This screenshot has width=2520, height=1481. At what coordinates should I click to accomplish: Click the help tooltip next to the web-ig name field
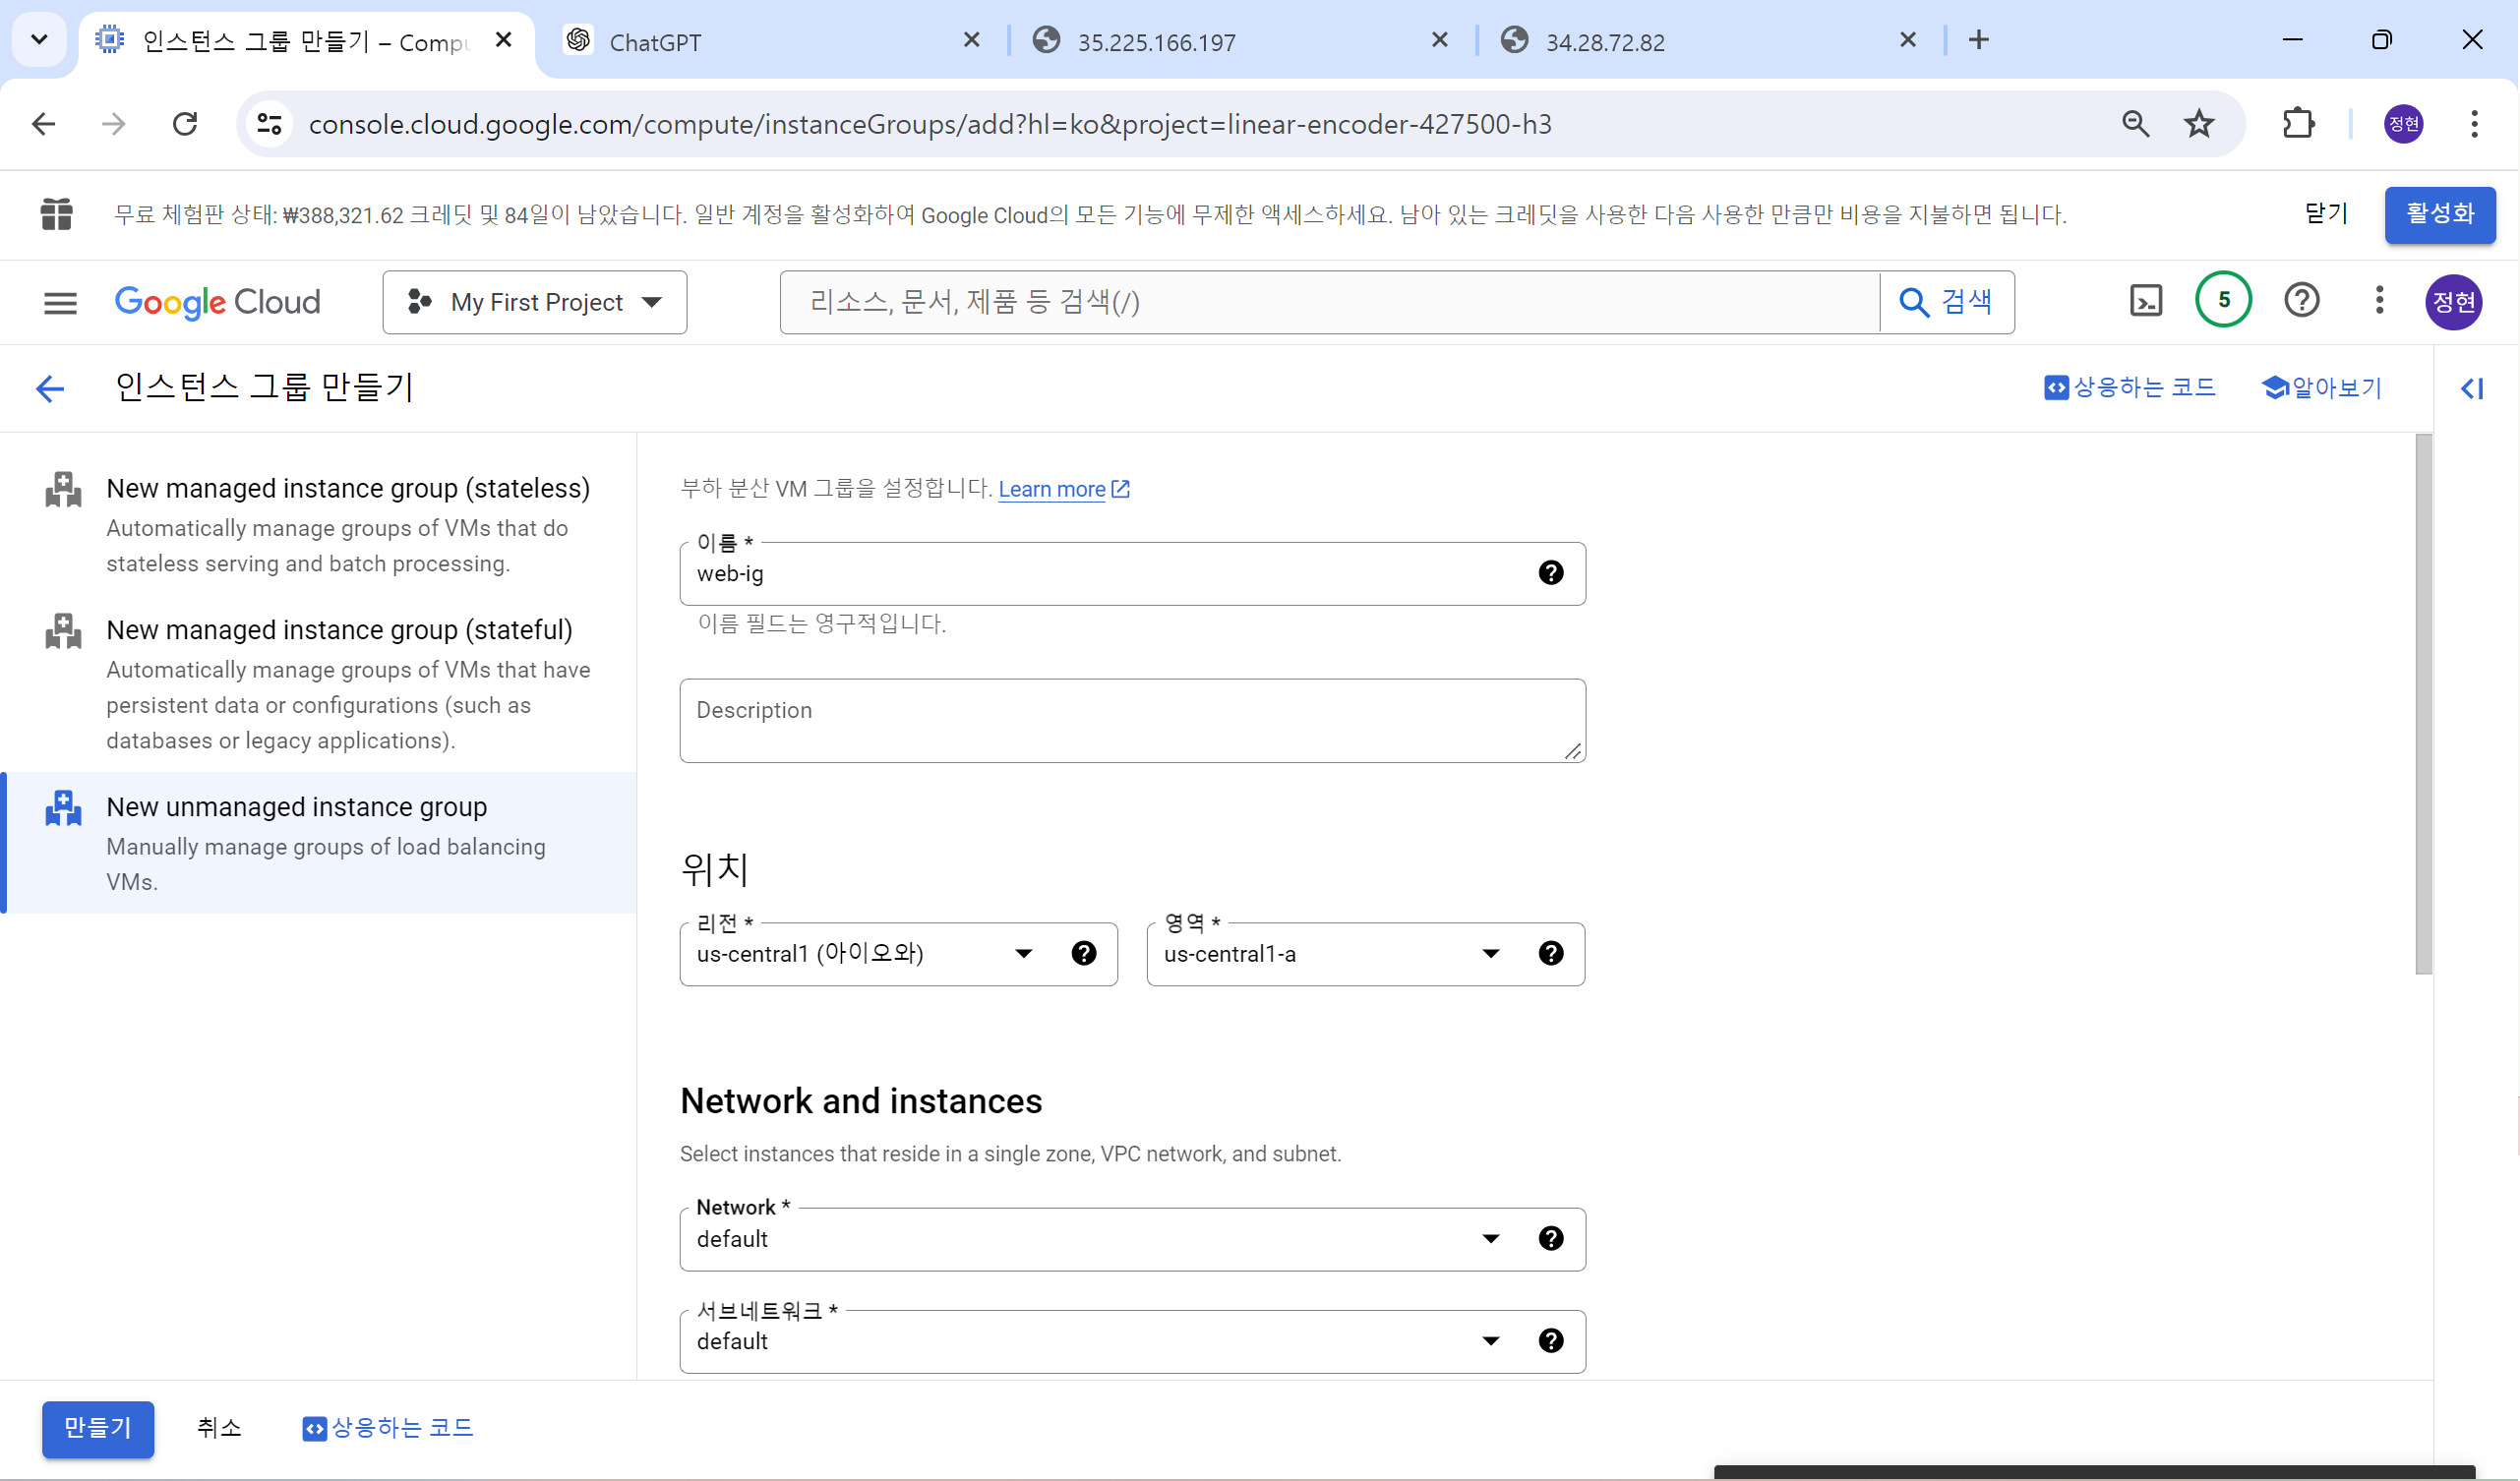click(x=1551, y=572)
